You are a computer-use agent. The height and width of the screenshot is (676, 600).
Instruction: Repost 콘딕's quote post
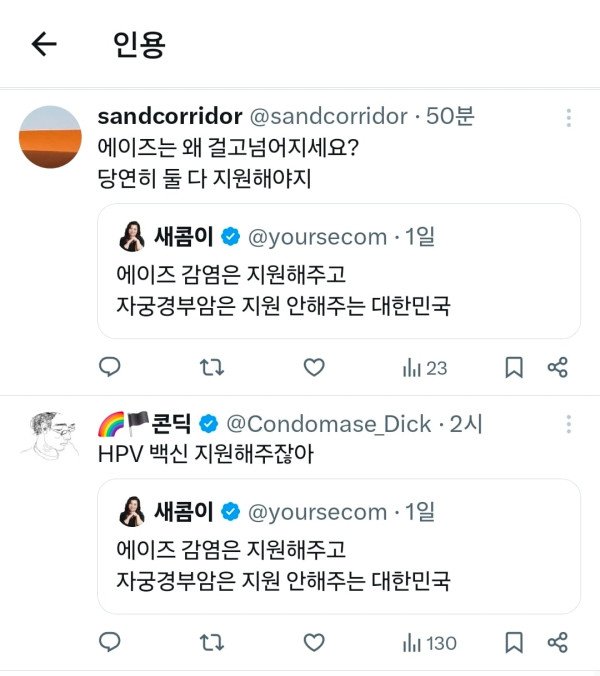tap(212, 643)
